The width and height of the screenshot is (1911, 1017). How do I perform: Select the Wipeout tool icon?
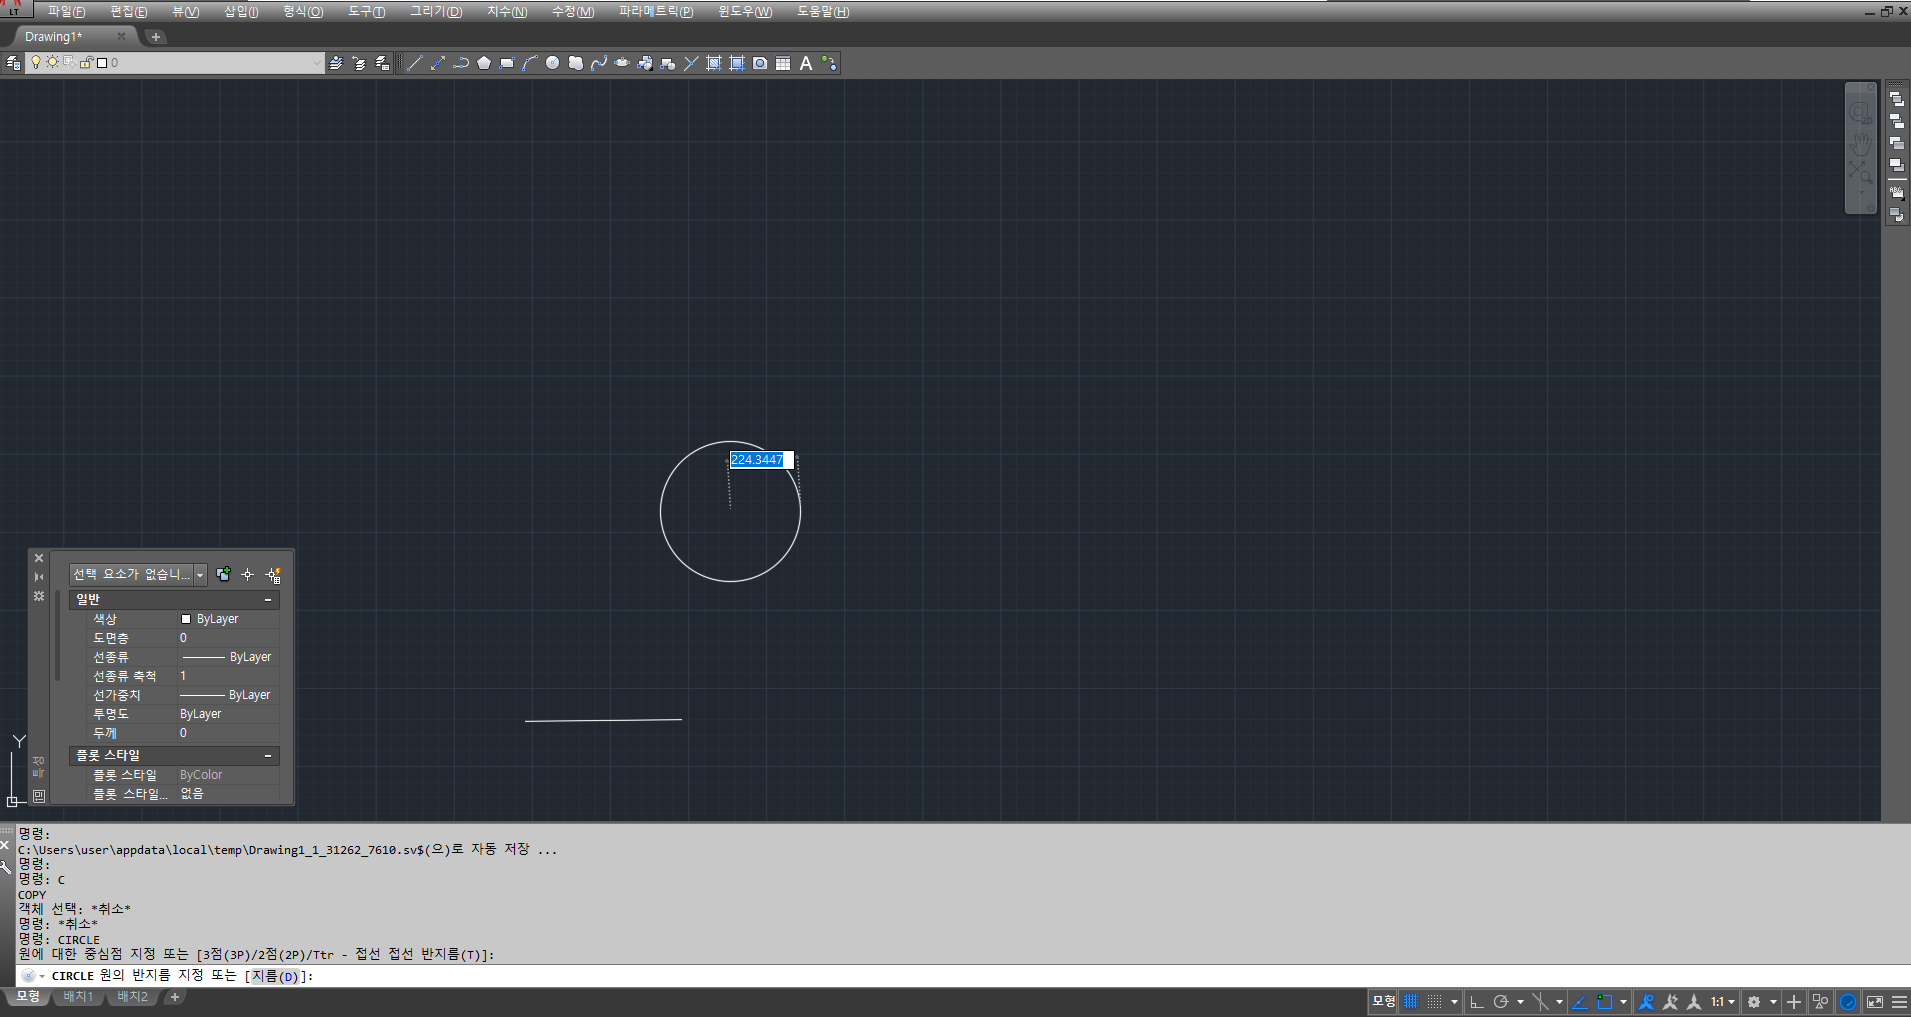(760, 63)
